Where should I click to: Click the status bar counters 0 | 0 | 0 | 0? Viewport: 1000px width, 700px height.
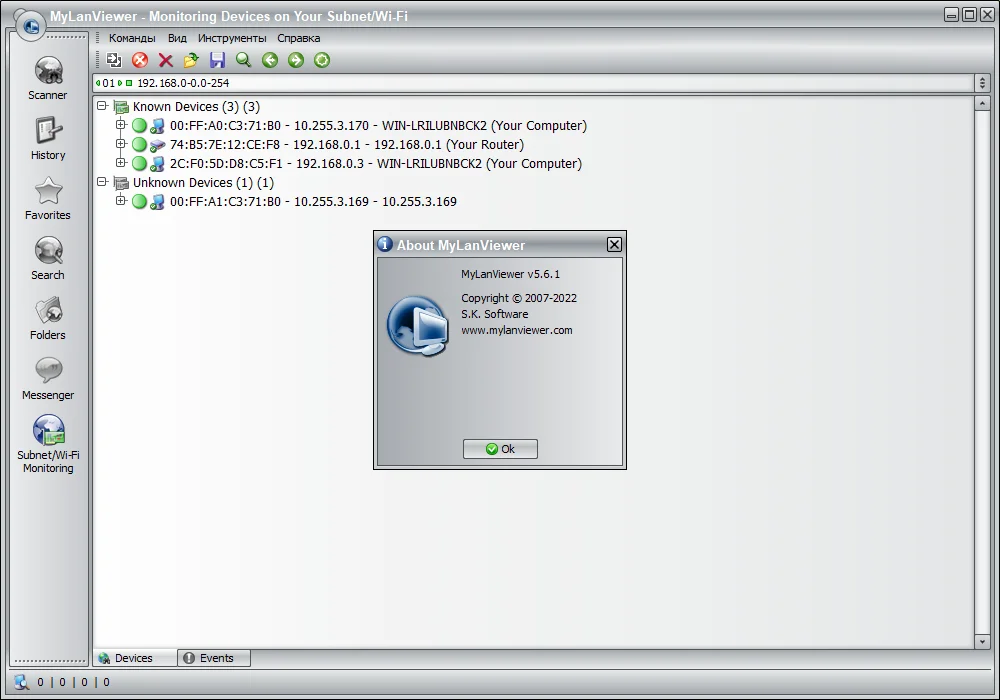pos(73,682)
